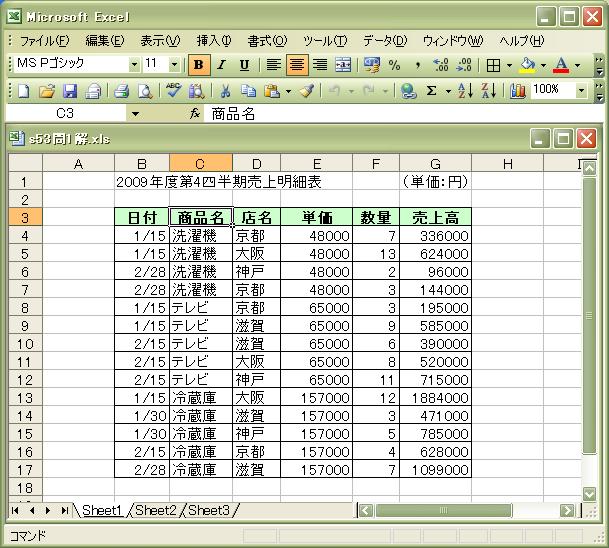Open the 挿入 menu

(214, 40)
